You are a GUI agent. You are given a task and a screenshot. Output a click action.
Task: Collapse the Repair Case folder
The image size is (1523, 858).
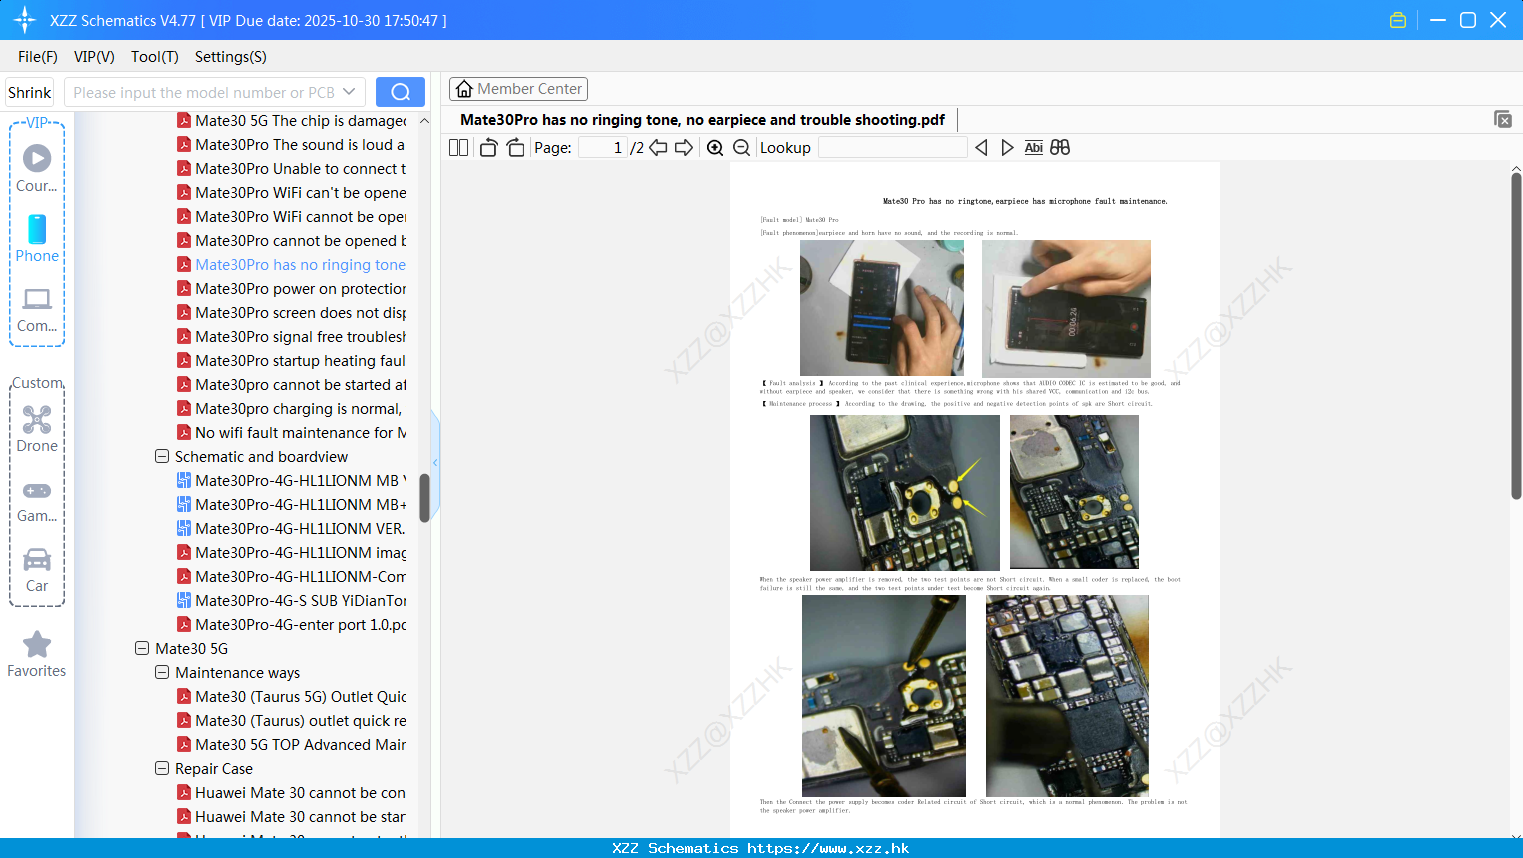tap(162, 768)
